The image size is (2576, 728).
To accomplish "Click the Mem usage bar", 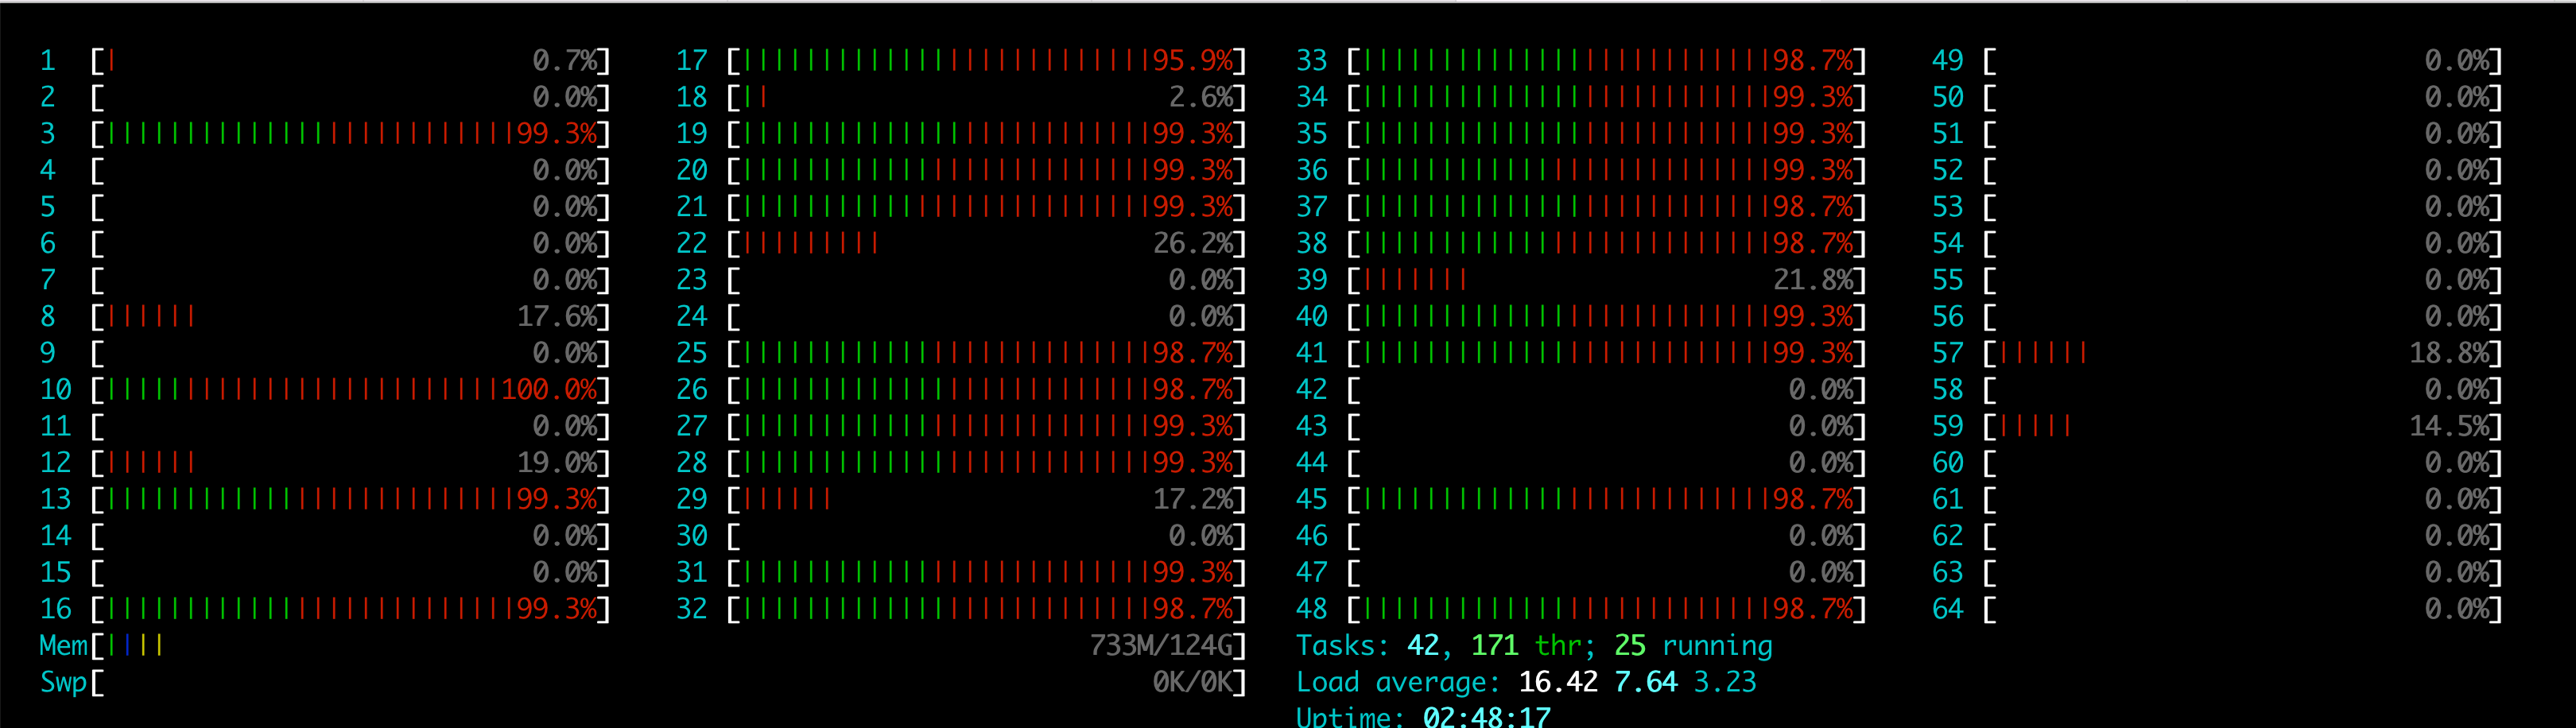I will (x=350, y=645).
